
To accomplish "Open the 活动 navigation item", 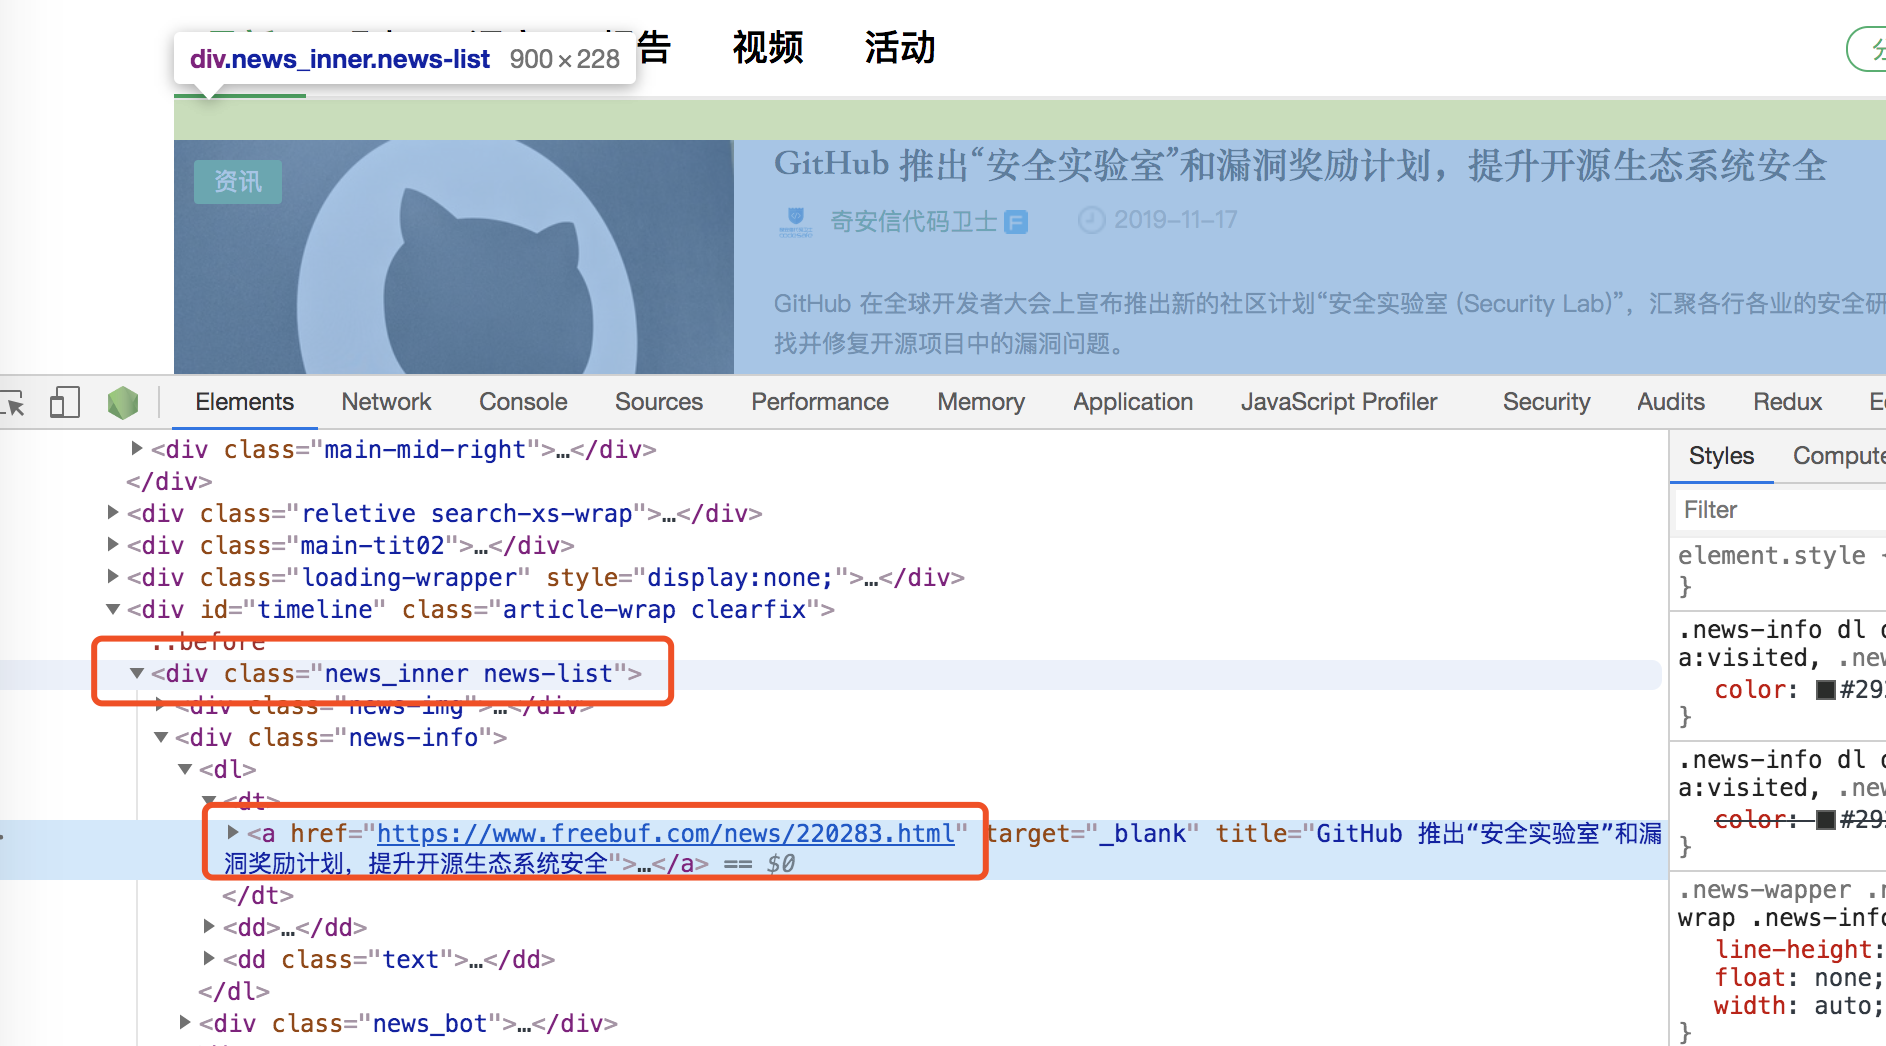I will [900, 47].
